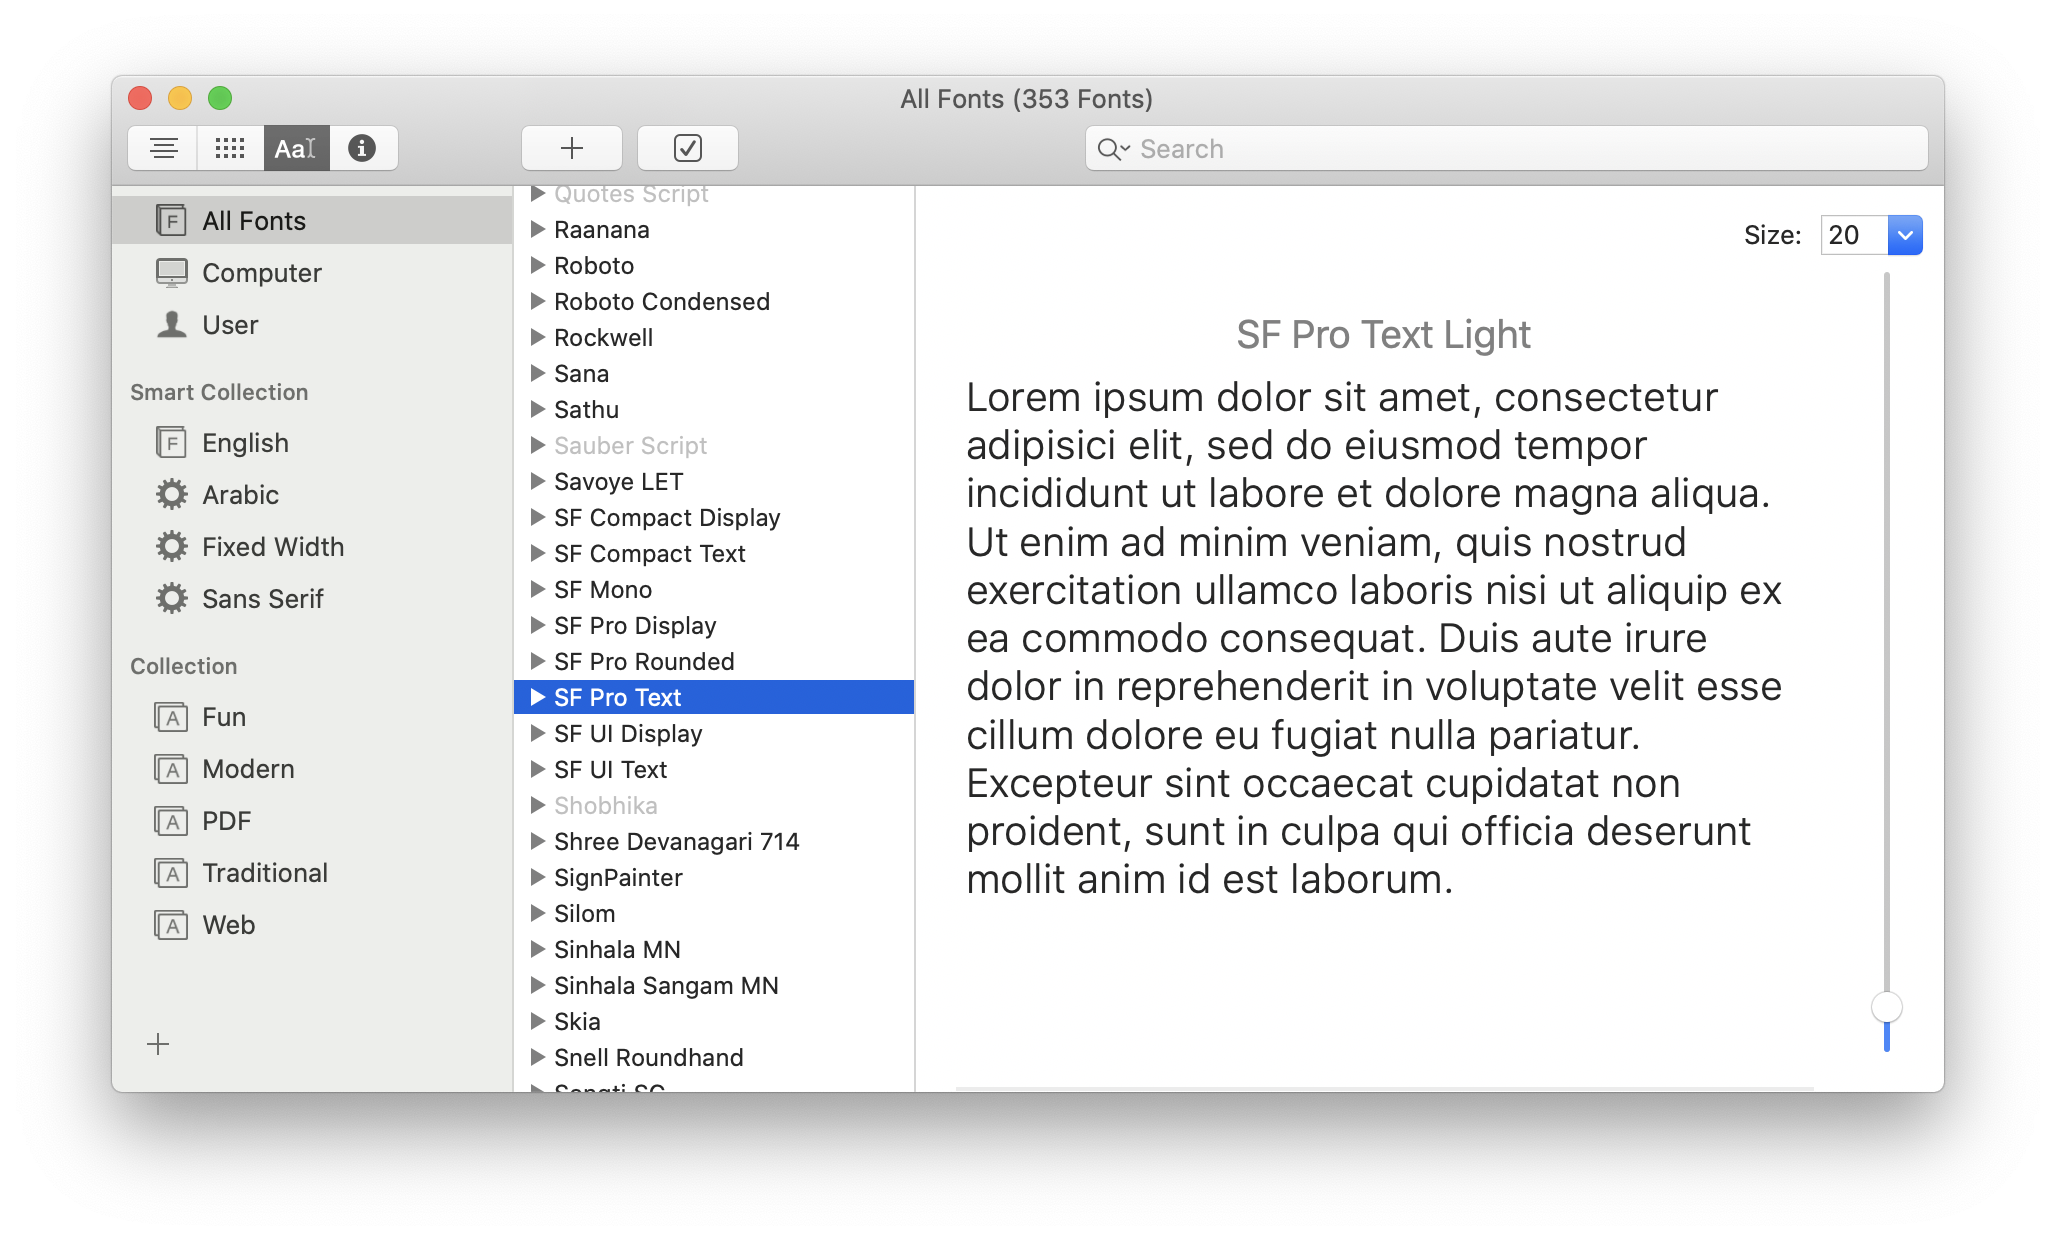Select the SignPainter font family

pos(714,878)
